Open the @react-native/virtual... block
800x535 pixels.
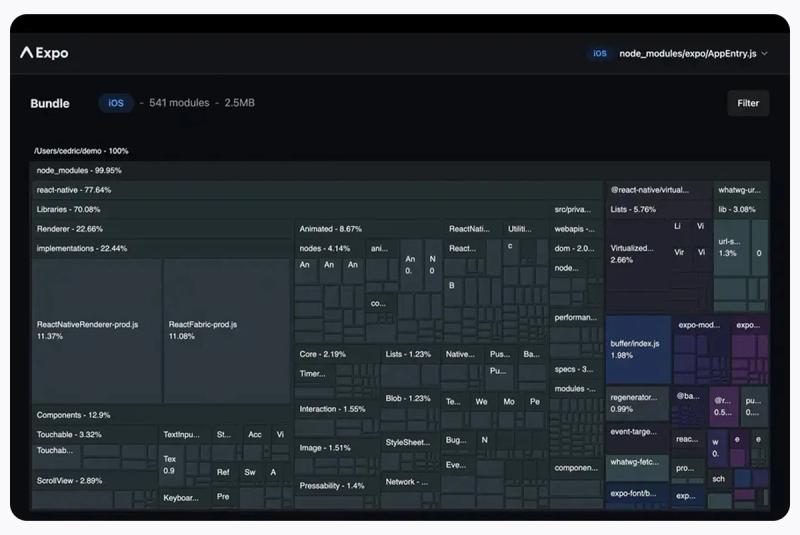pyautogui.click(x=658, y=190)
